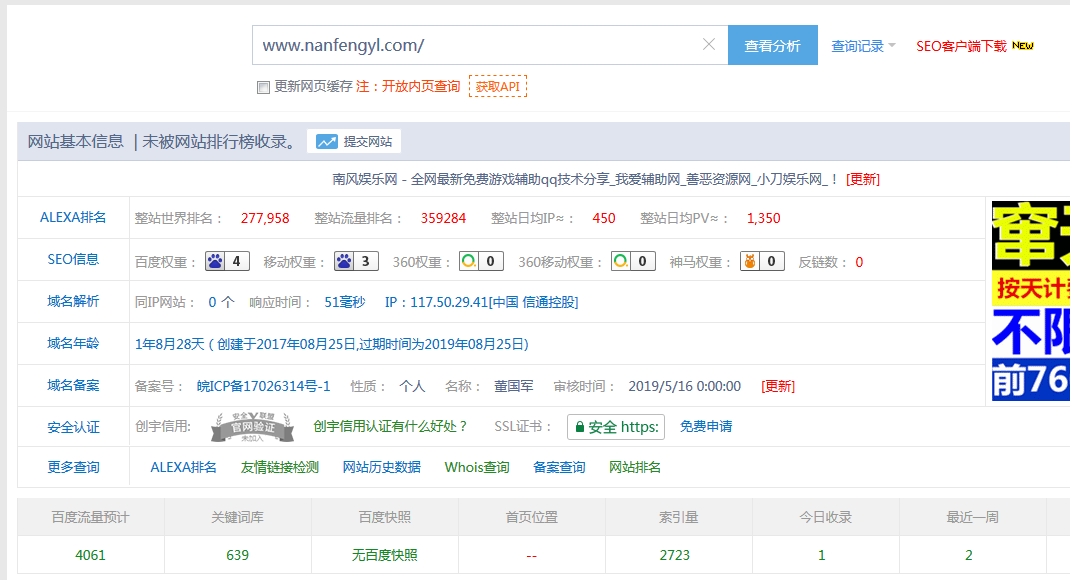Open the 网站排名 link
This screenshot has height=580, width=1070.
[635, 467]
